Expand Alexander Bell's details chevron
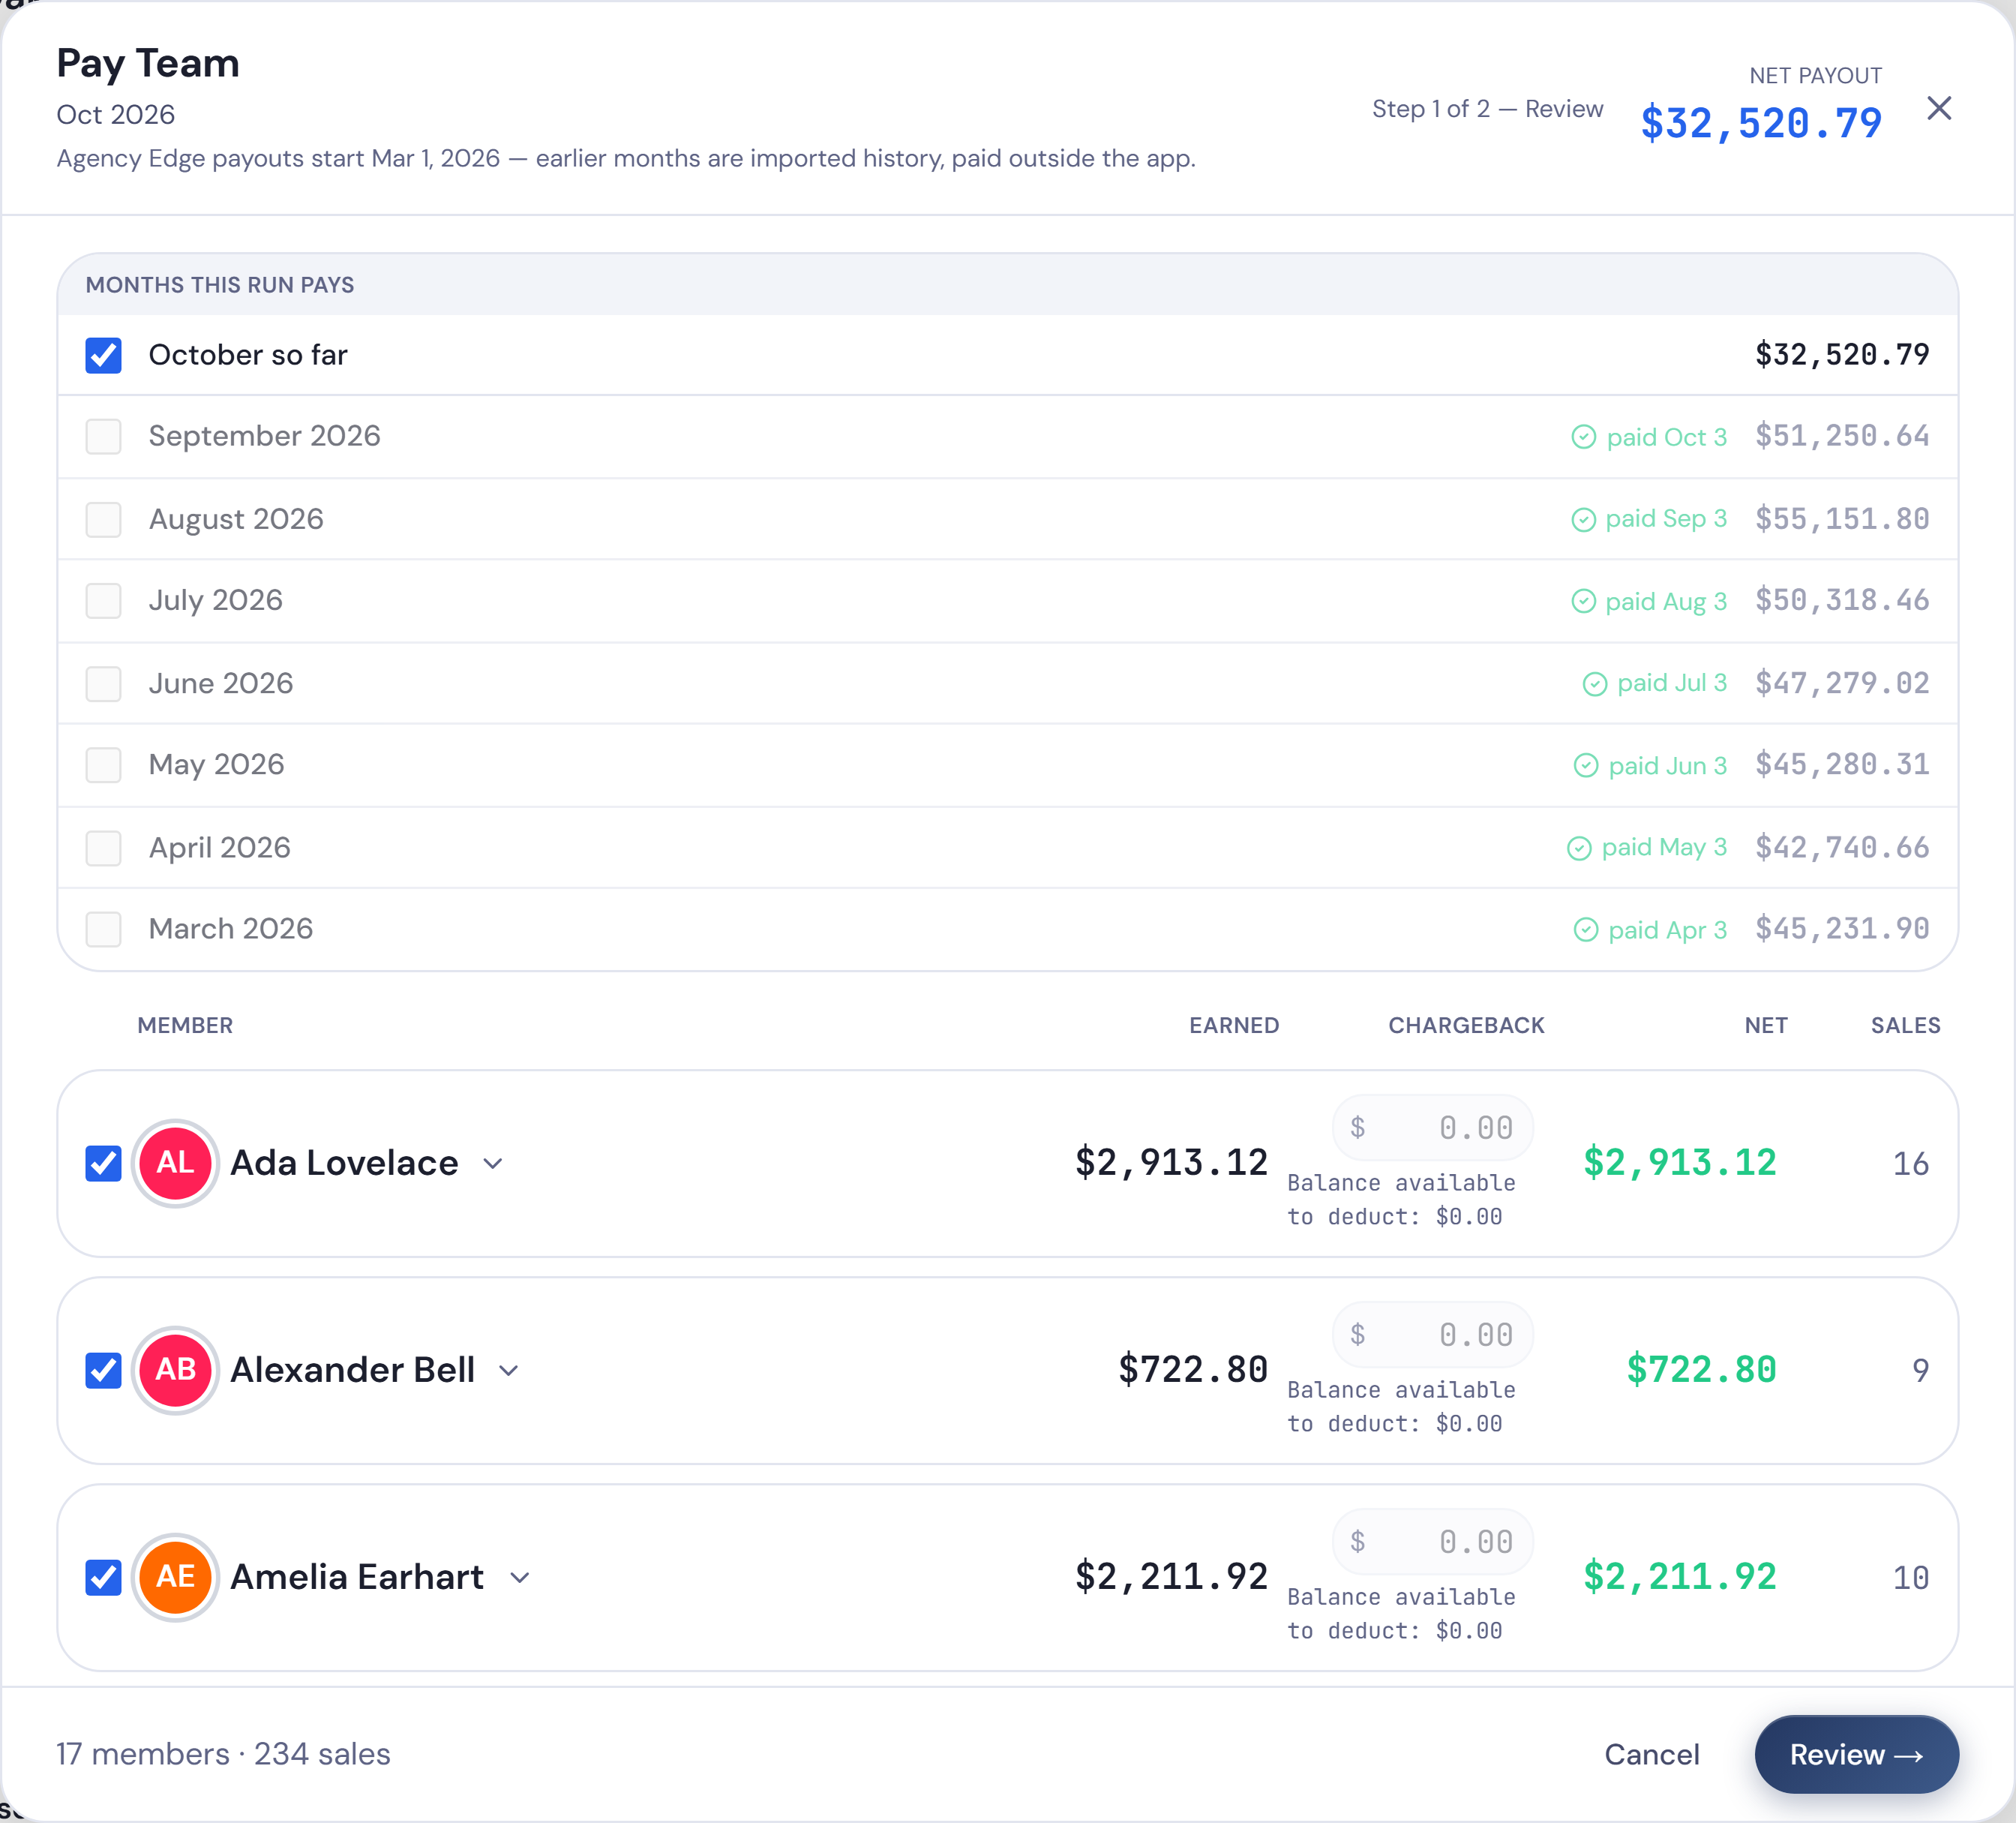The image size is (2016, 1823). [508, 1371]
